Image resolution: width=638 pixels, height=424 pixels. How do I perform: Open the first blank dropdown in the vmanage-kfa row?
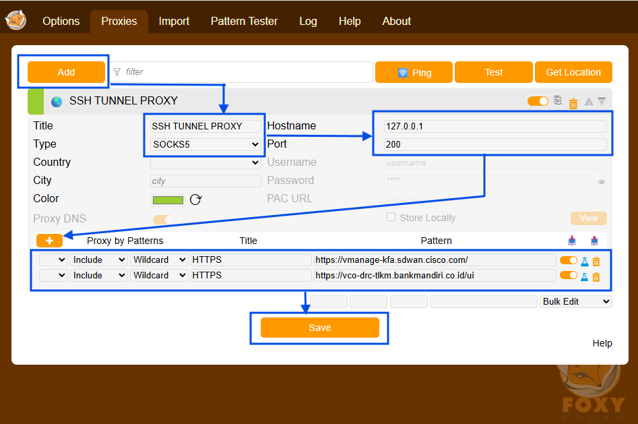[53, 260]
